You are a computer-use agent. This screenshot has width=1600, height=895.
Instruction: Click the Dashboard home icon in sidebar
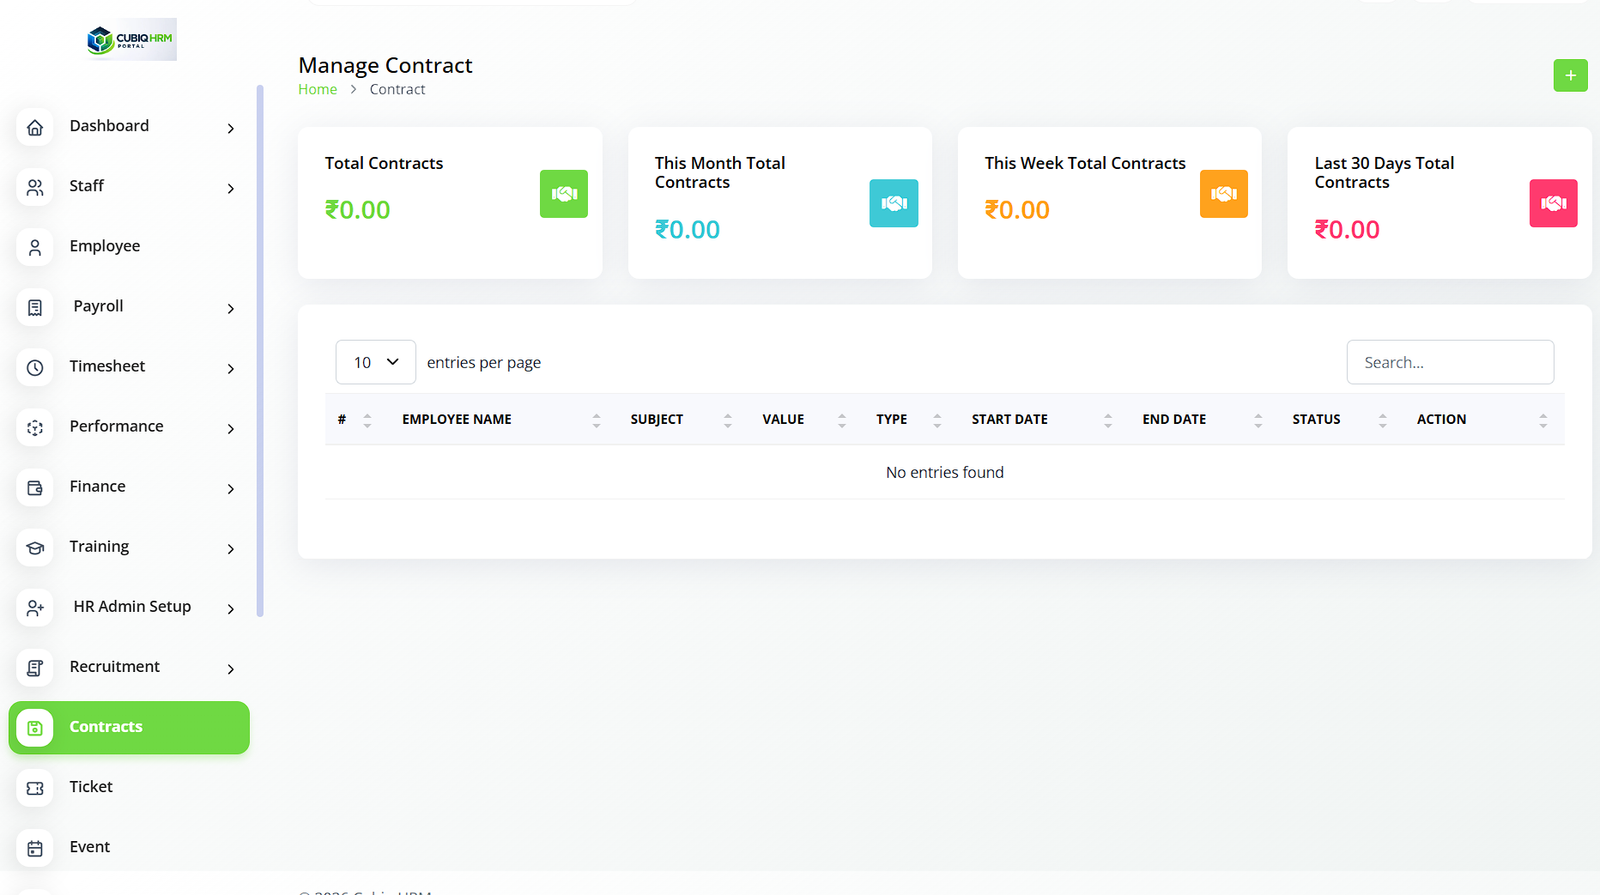(x=35, y=128)
